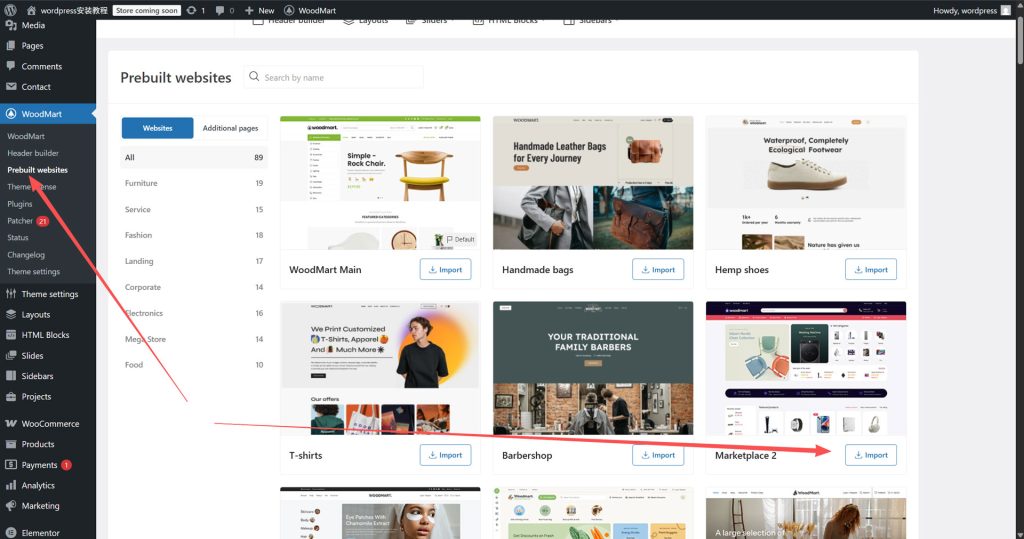
Task: Click the Barbershop demo preview thumbnail
Action: tap(592, 368)
